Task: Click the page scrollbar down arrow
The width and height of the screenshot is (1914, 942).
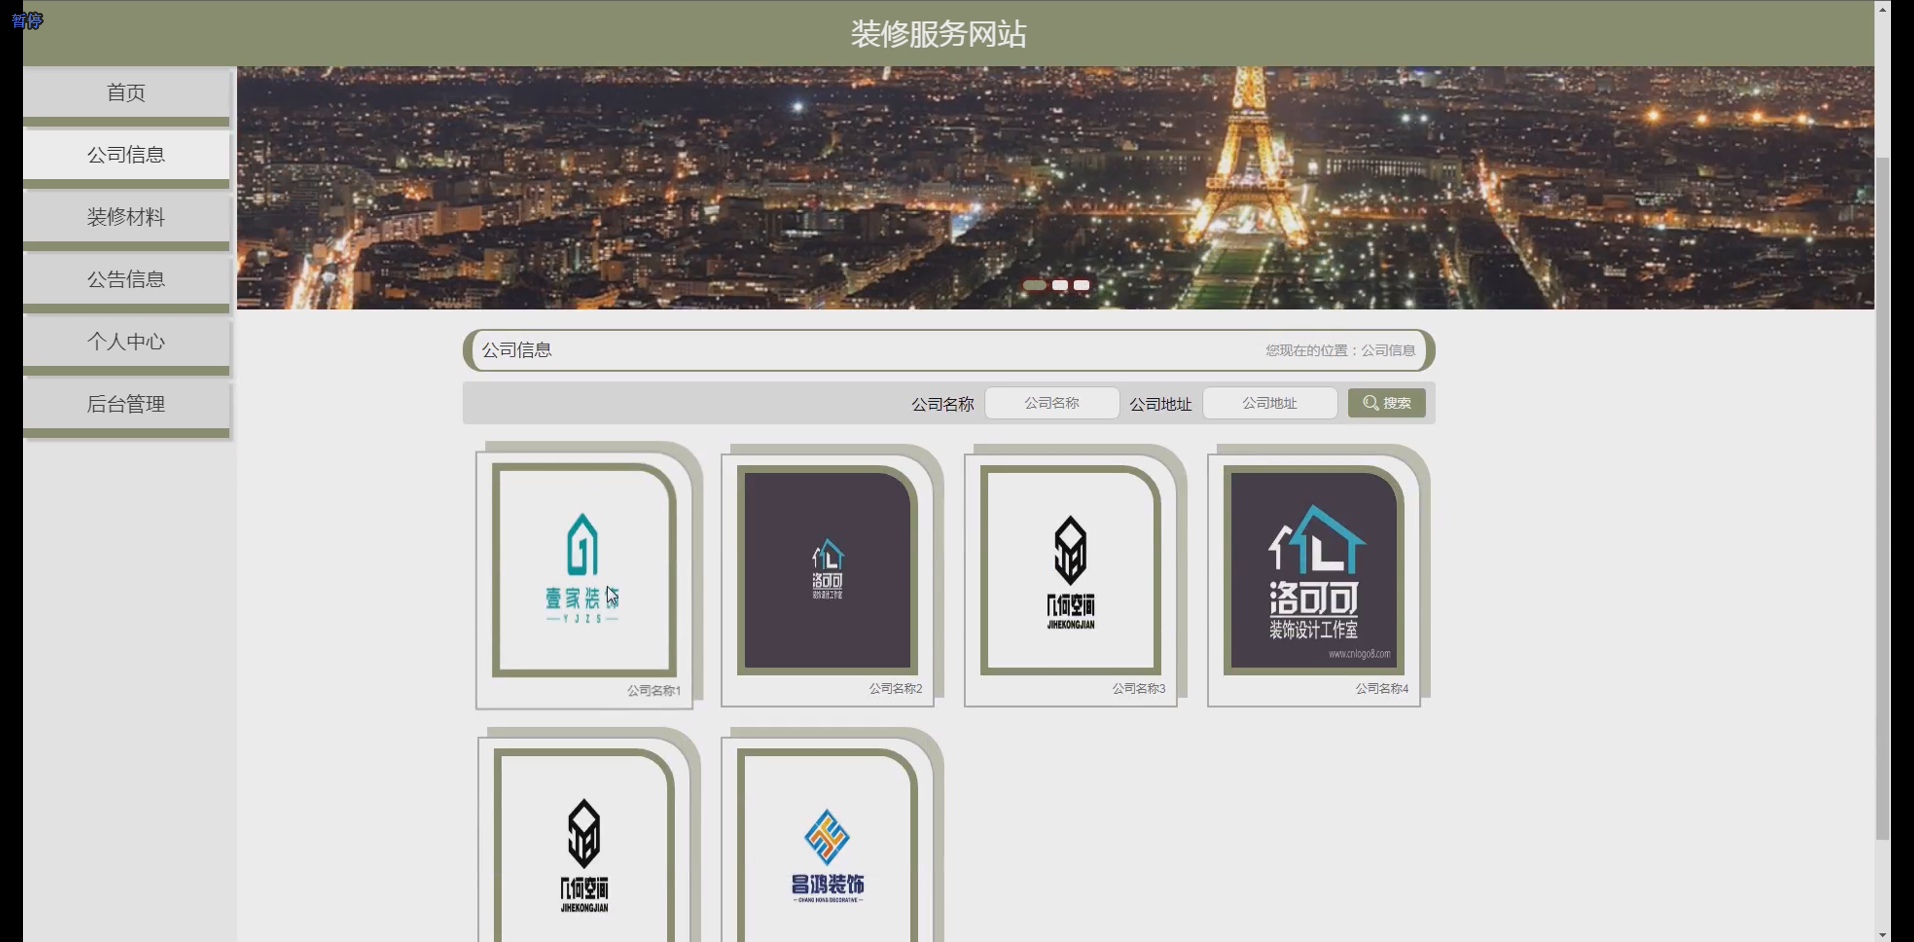Action: [1883, 934]
